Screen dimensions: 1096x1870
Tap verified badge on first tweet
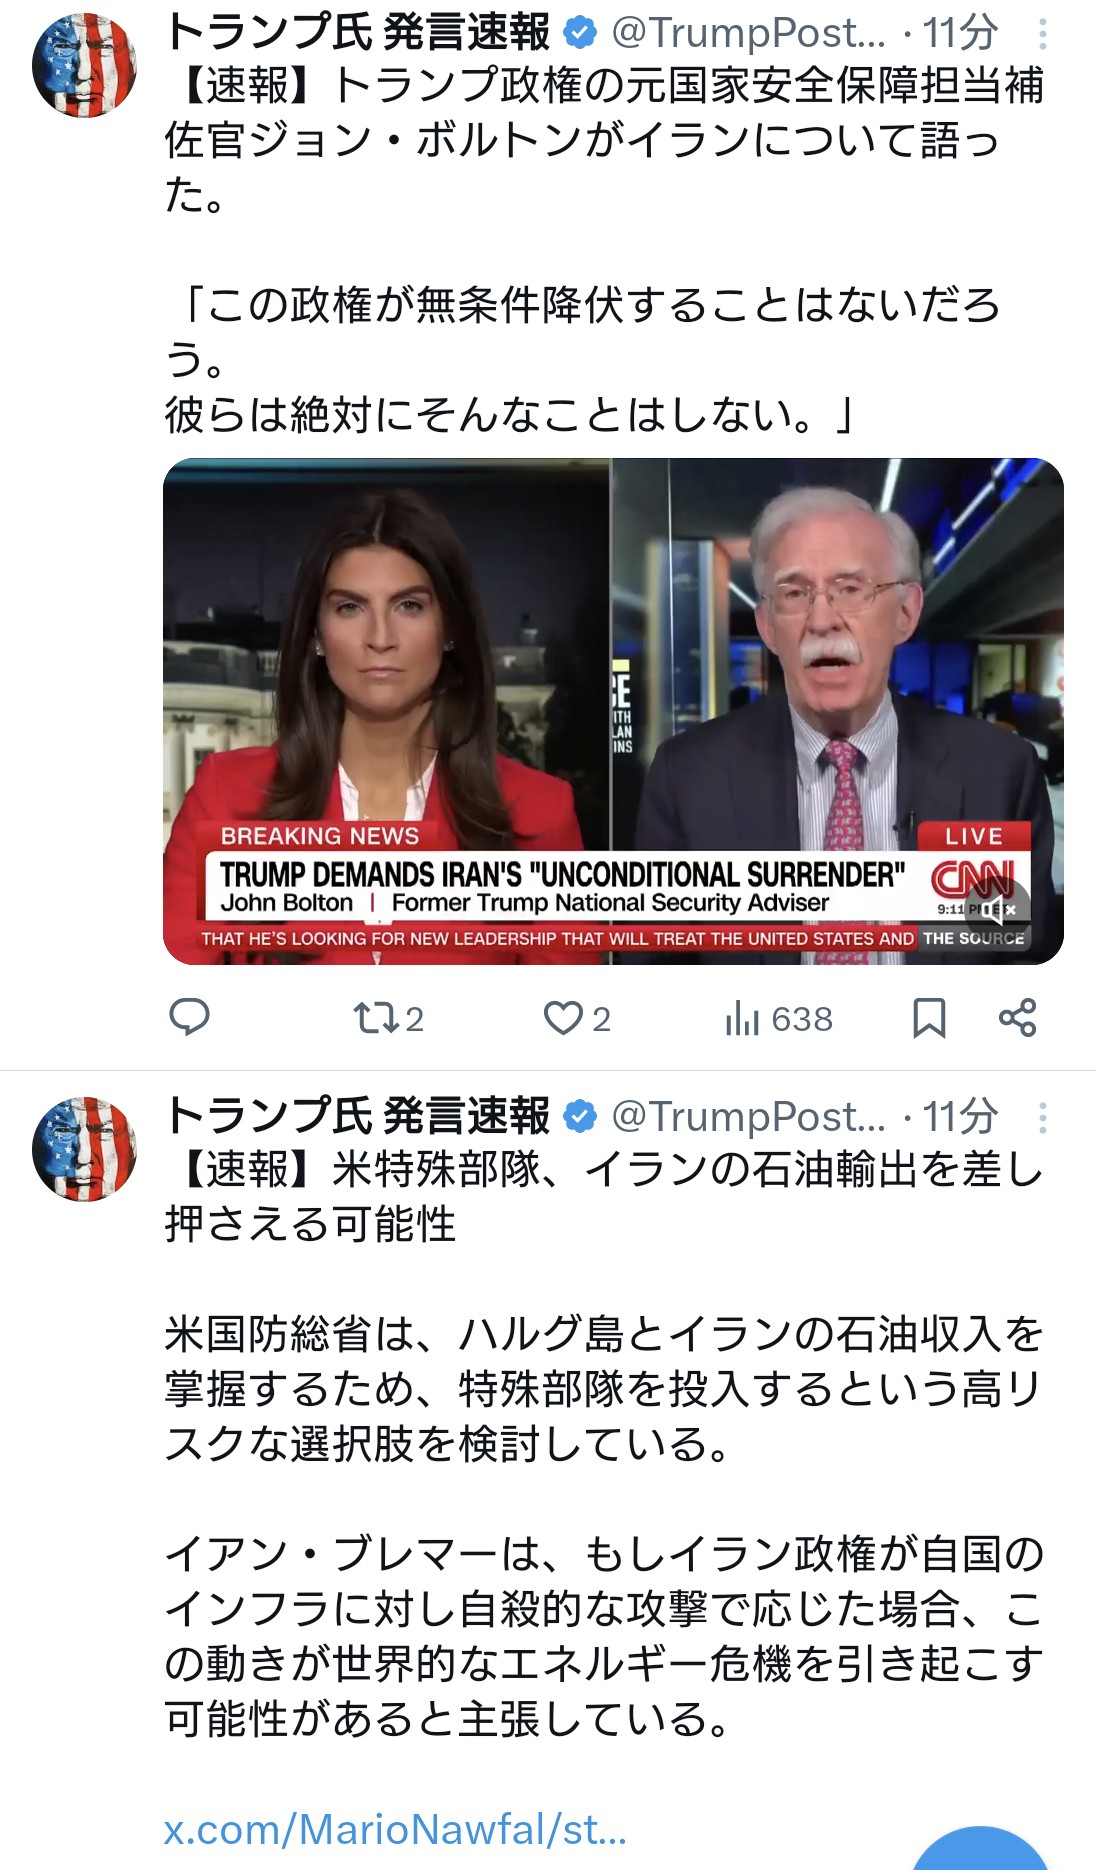[580, 34]
